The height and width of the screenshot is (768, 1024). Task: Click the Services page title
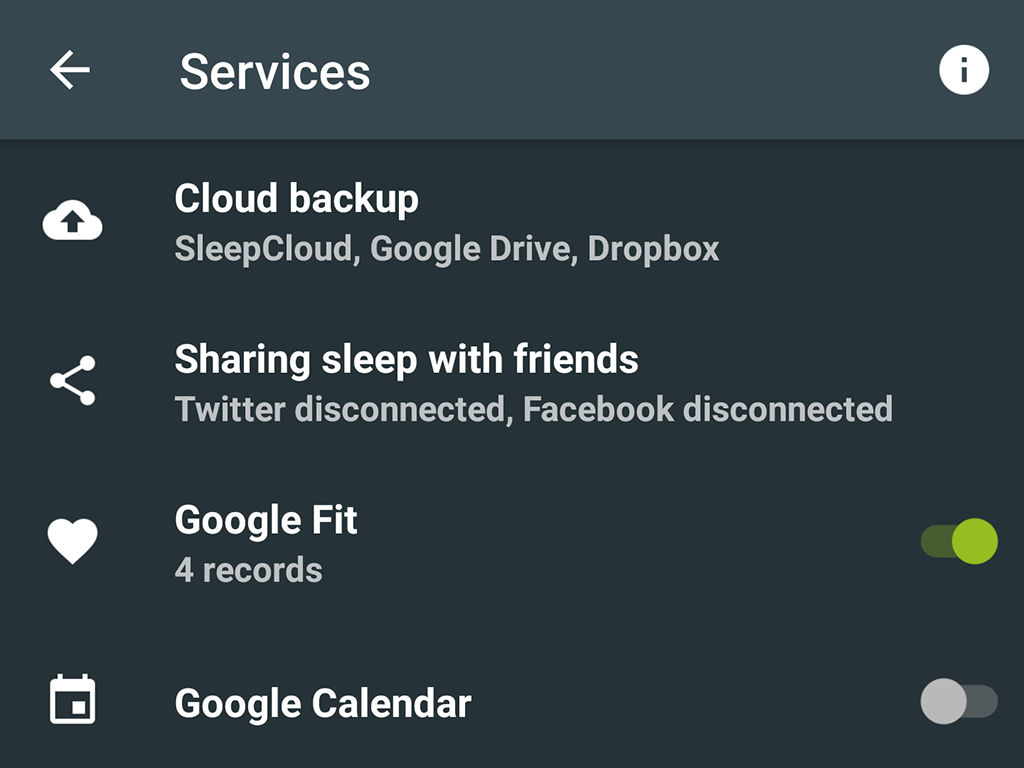pyautogui.click(x=275, y=72)
